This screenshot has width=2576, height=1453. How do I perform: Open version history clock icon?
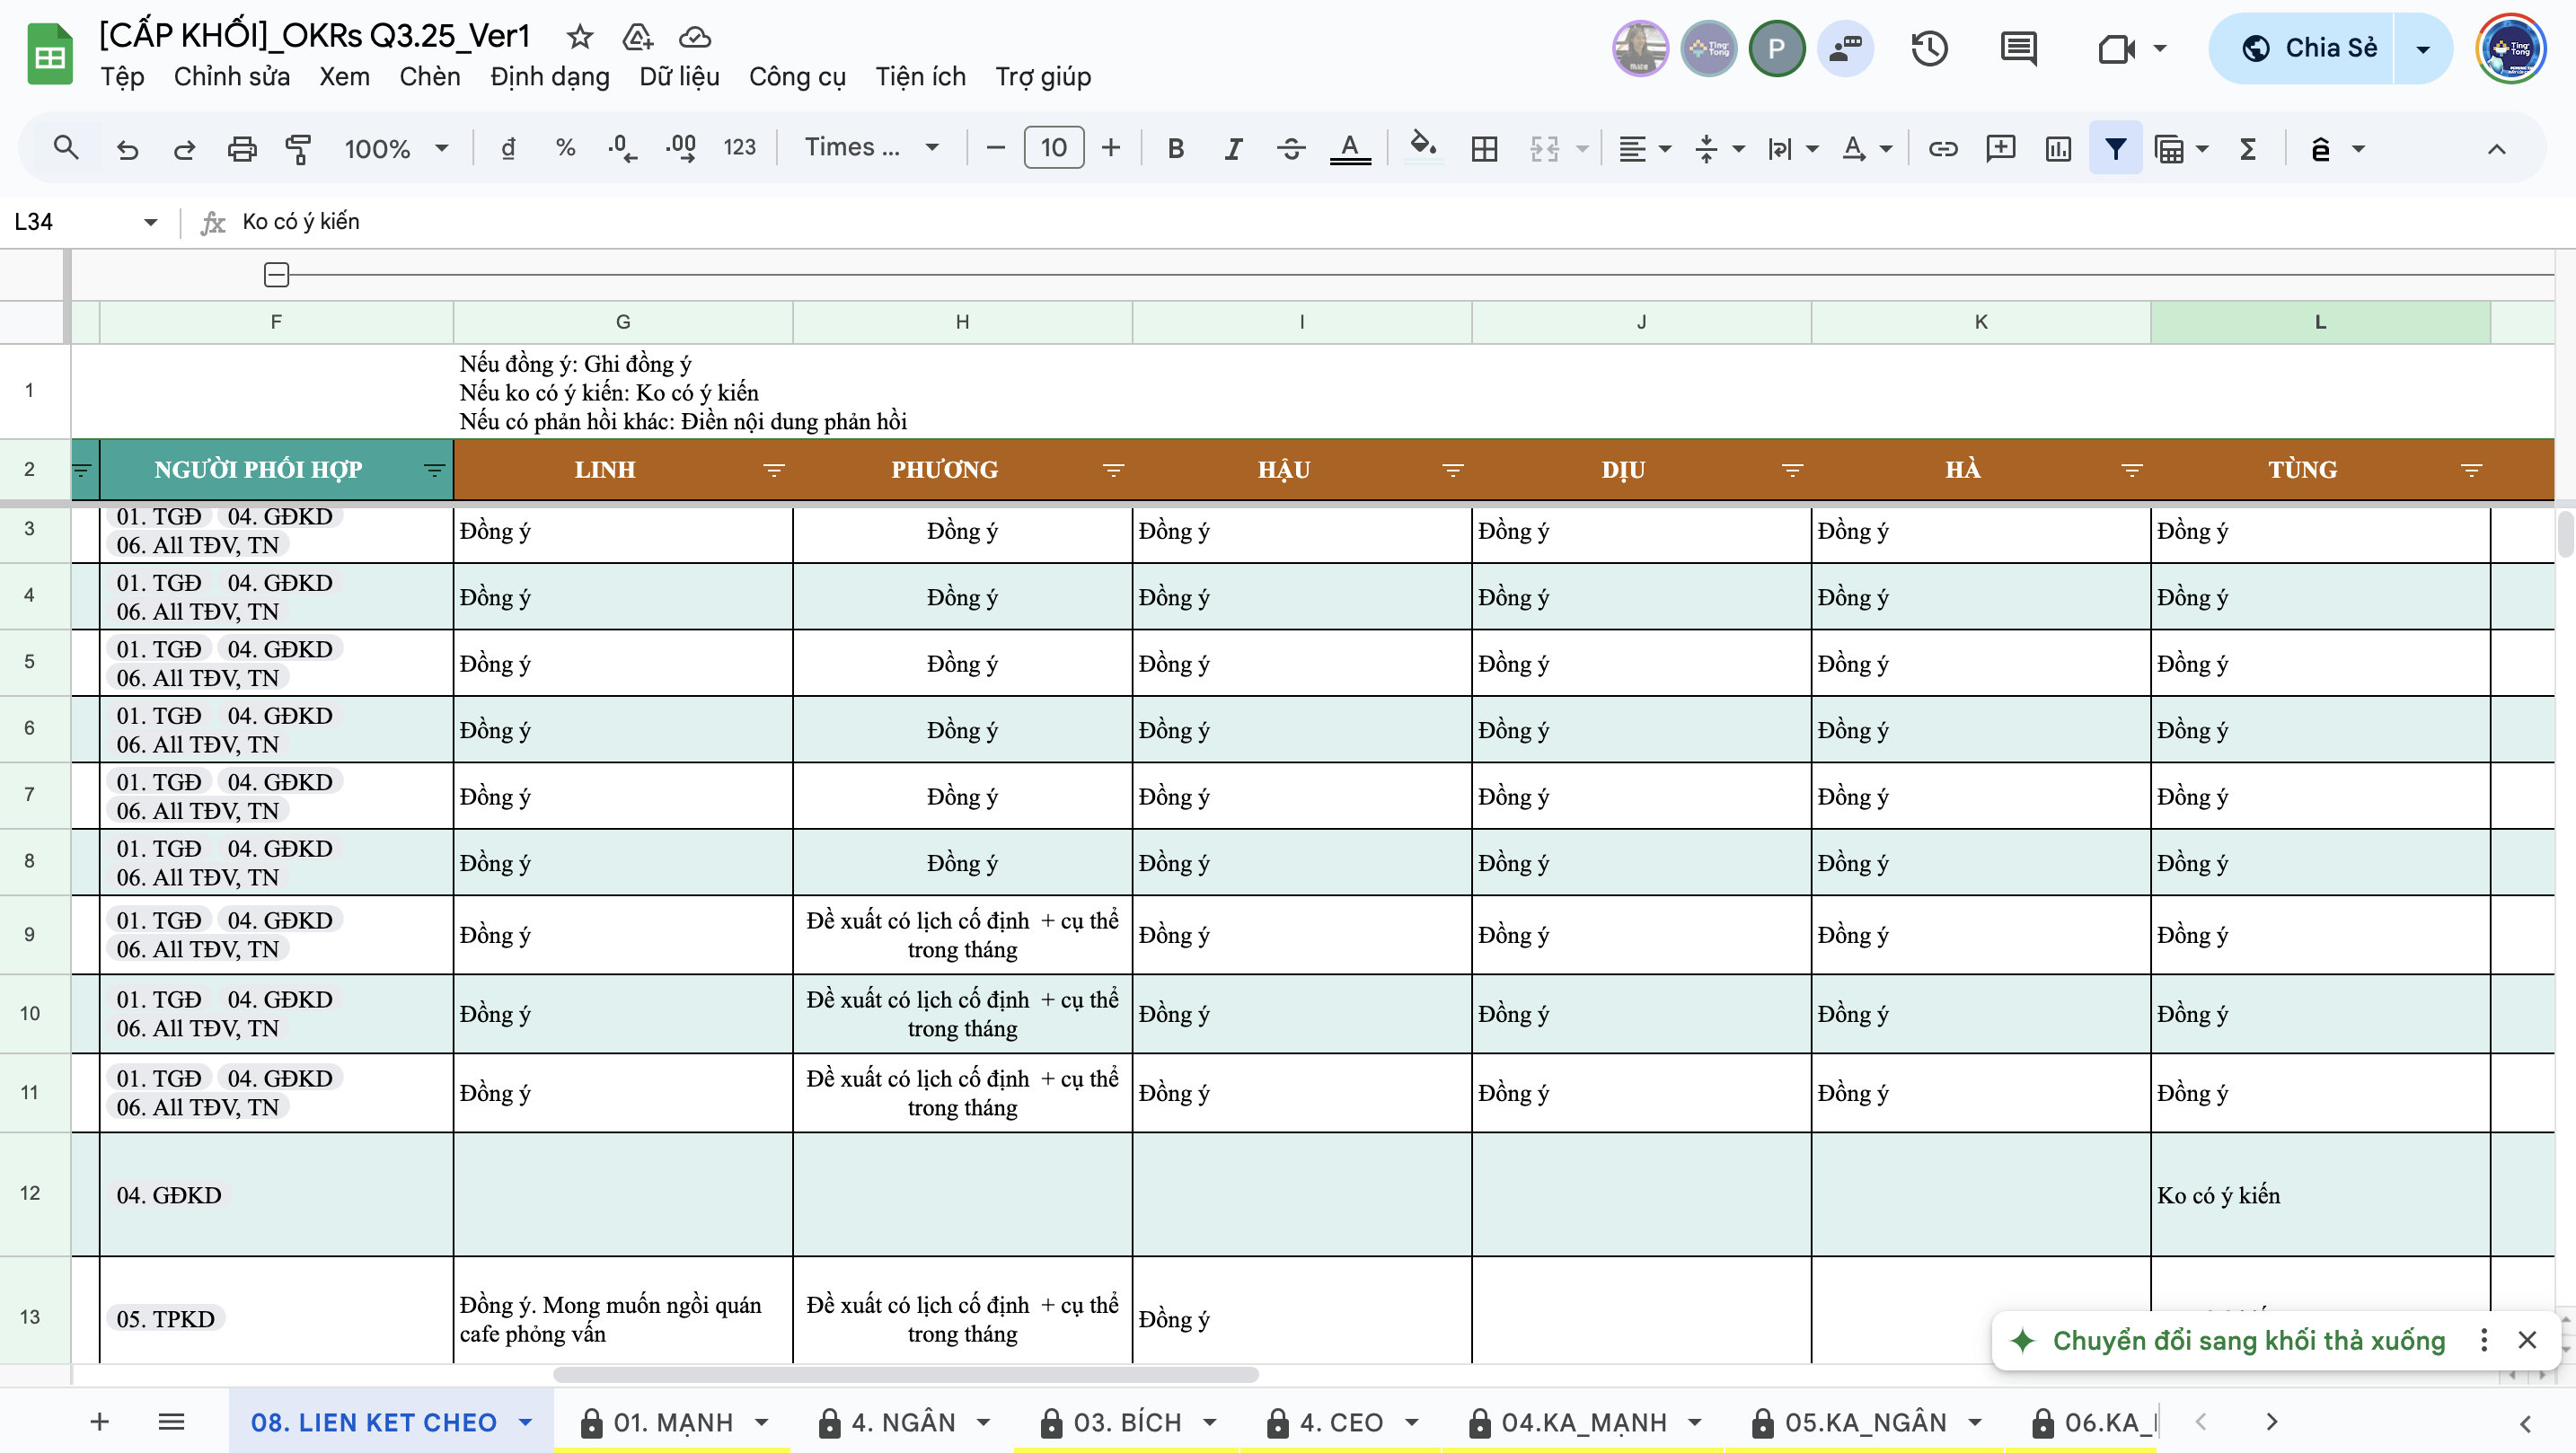[1929, 48]
